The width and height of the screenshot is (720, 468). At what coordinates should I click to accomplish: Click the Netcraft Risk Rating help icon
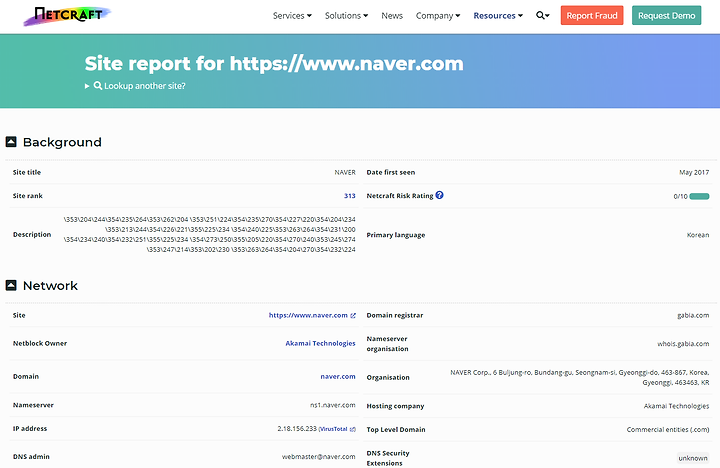(439, 195)
